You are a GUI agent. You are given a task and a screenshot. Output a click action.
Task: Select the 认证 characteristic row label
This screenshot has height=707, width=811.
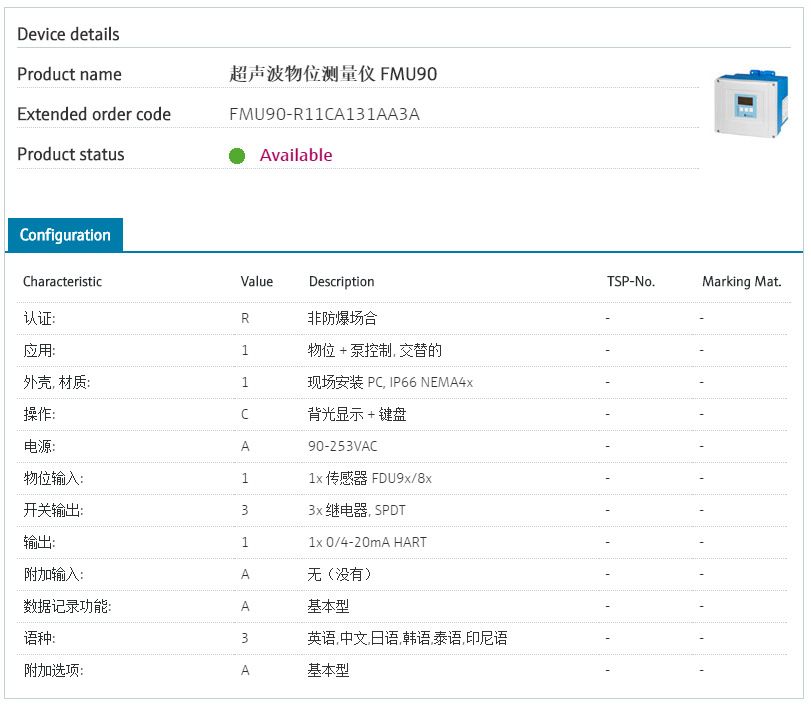click(x=39, y=318)
